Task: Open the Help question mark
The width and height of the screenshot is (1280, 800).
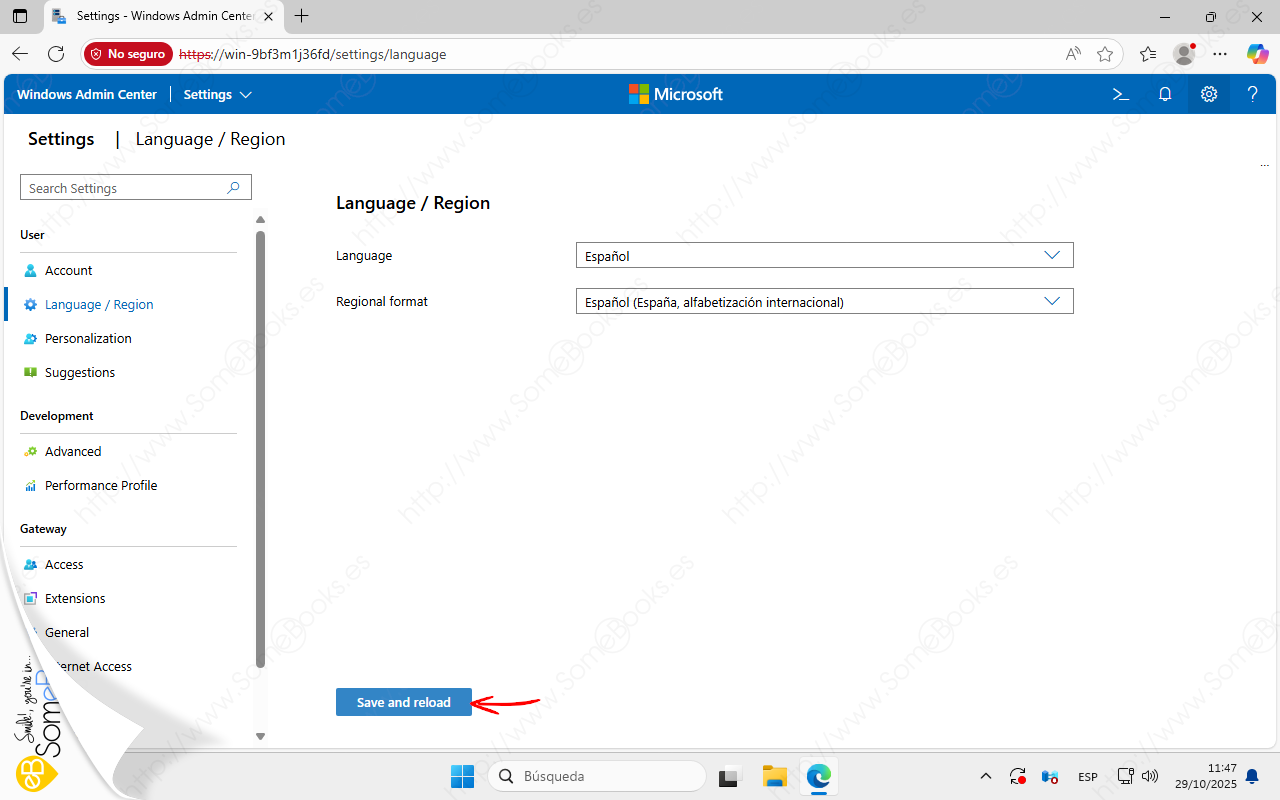Action: [x=1252, y=94]
